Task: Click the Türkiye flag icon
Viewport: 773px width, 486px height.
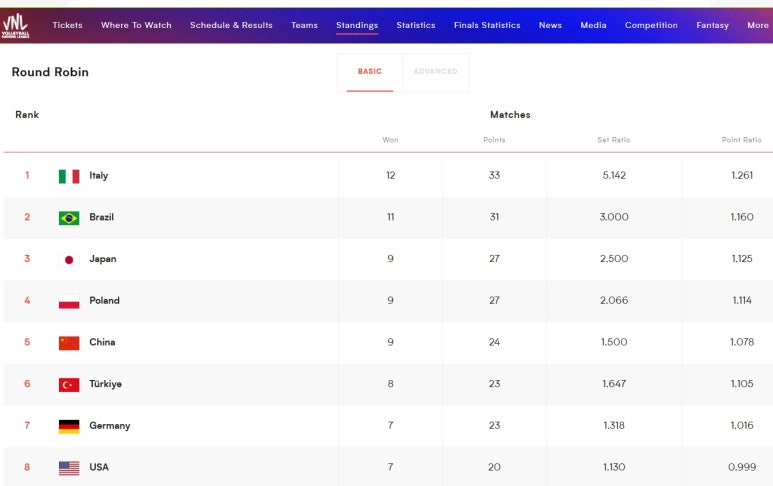Action: [69, 384]
